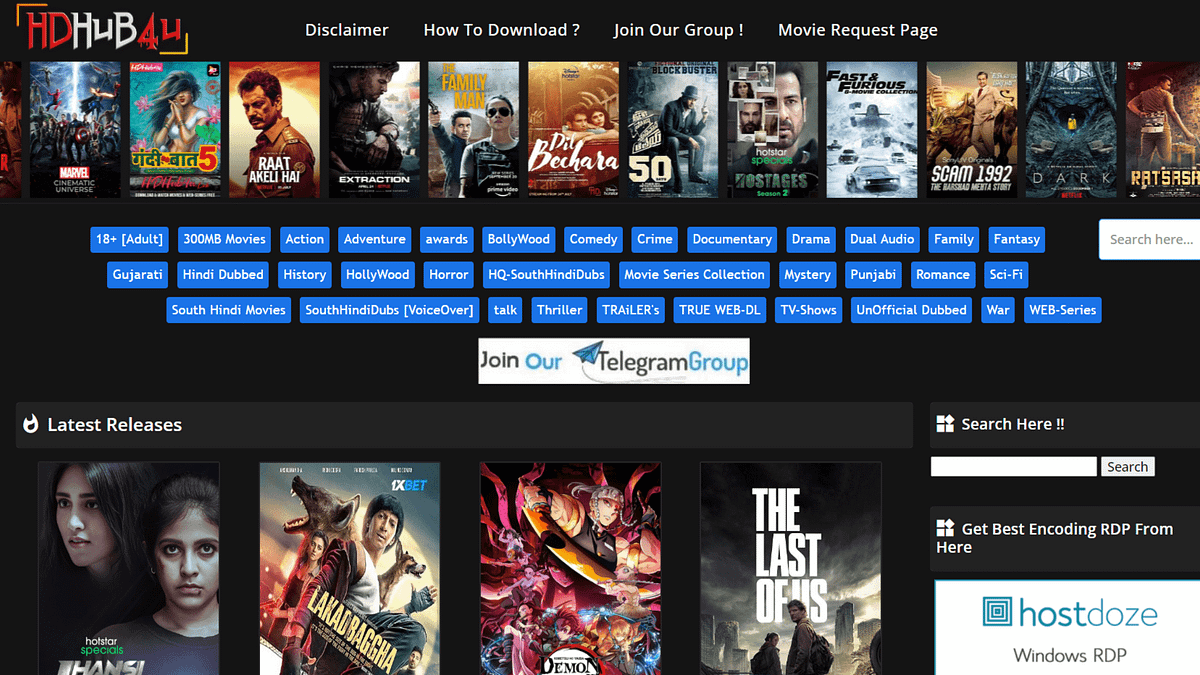Select the Hostages Season 2 poster

(773, 130)
